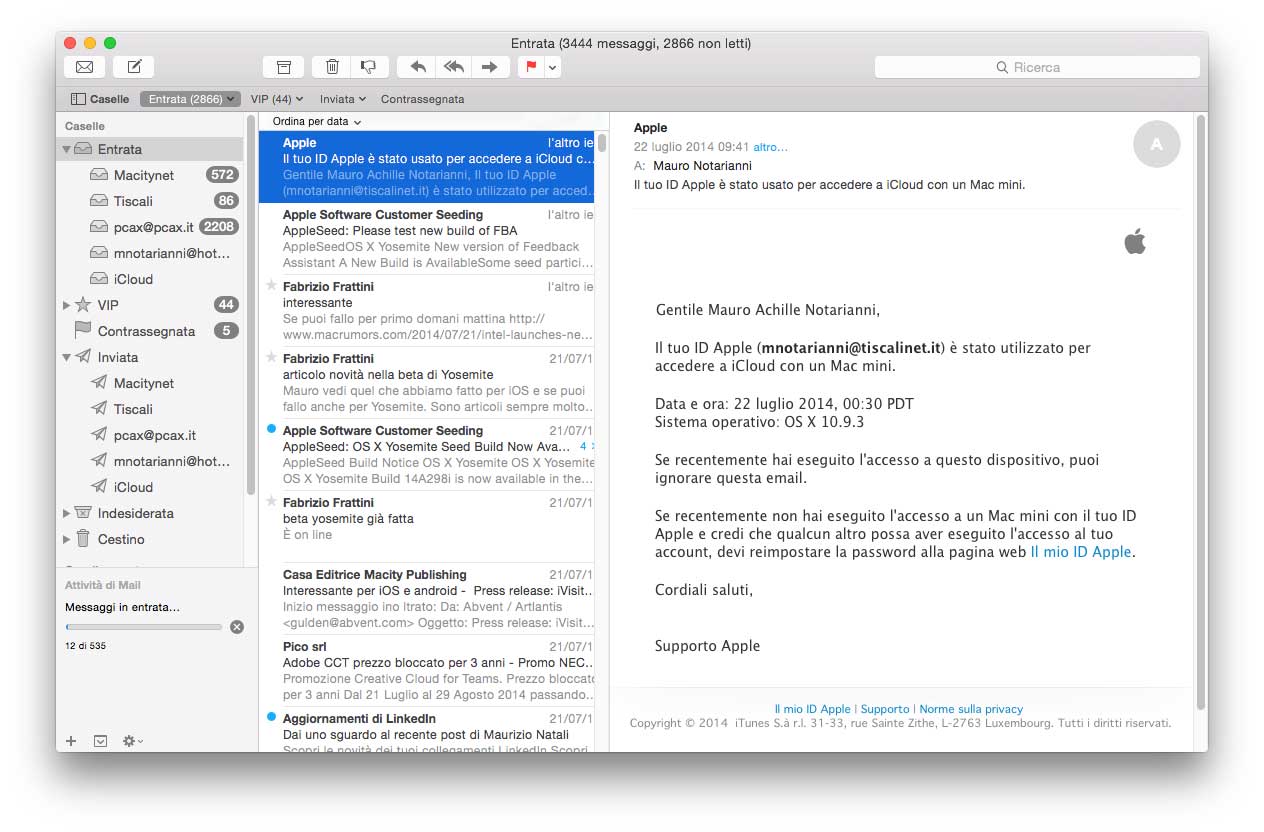Click unread dot on Aggiornamenti di LinkedIn
This screenshot has height=832, width=1264.
pos(271,717)
